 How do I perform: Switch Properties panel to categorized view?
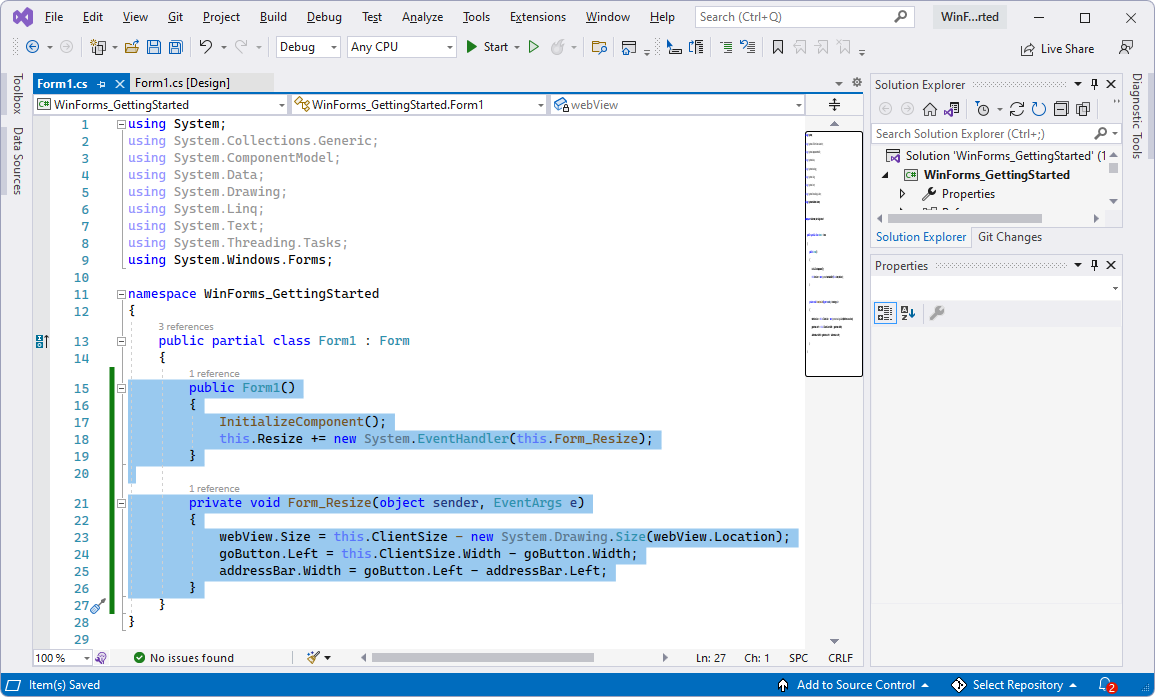[884, 313]
